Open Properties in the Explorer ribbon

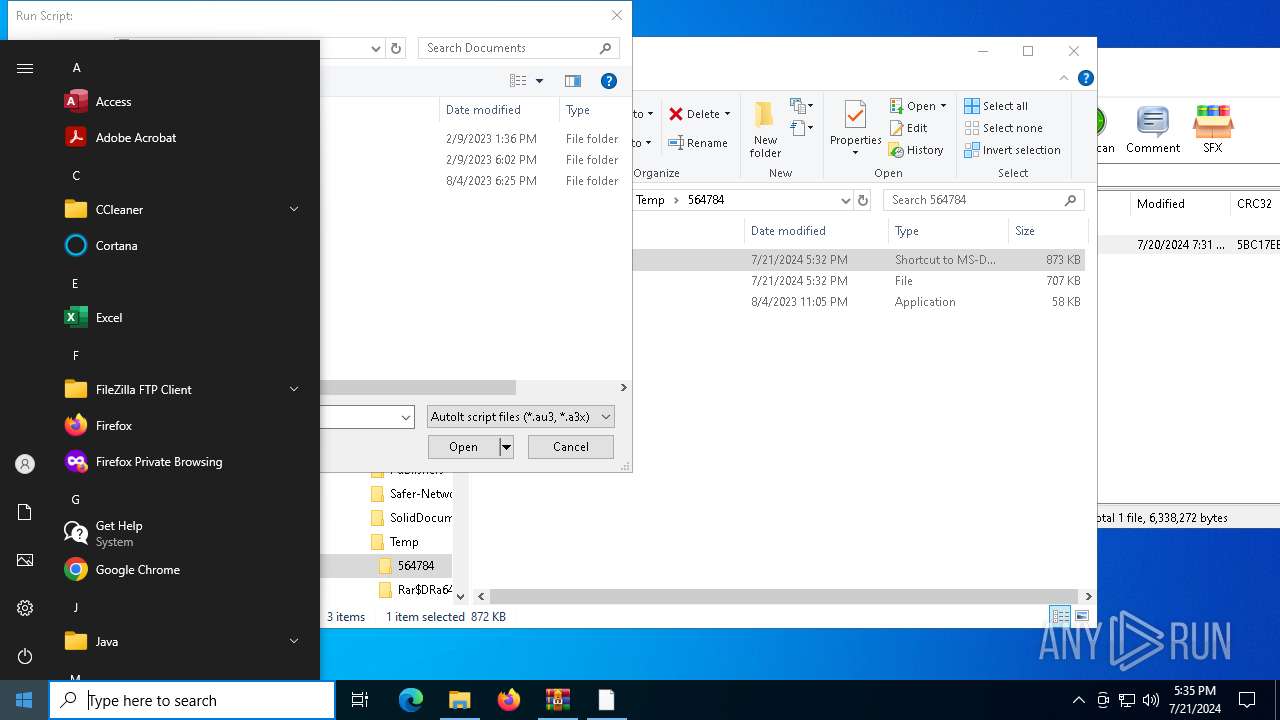[x=855, y=129]
